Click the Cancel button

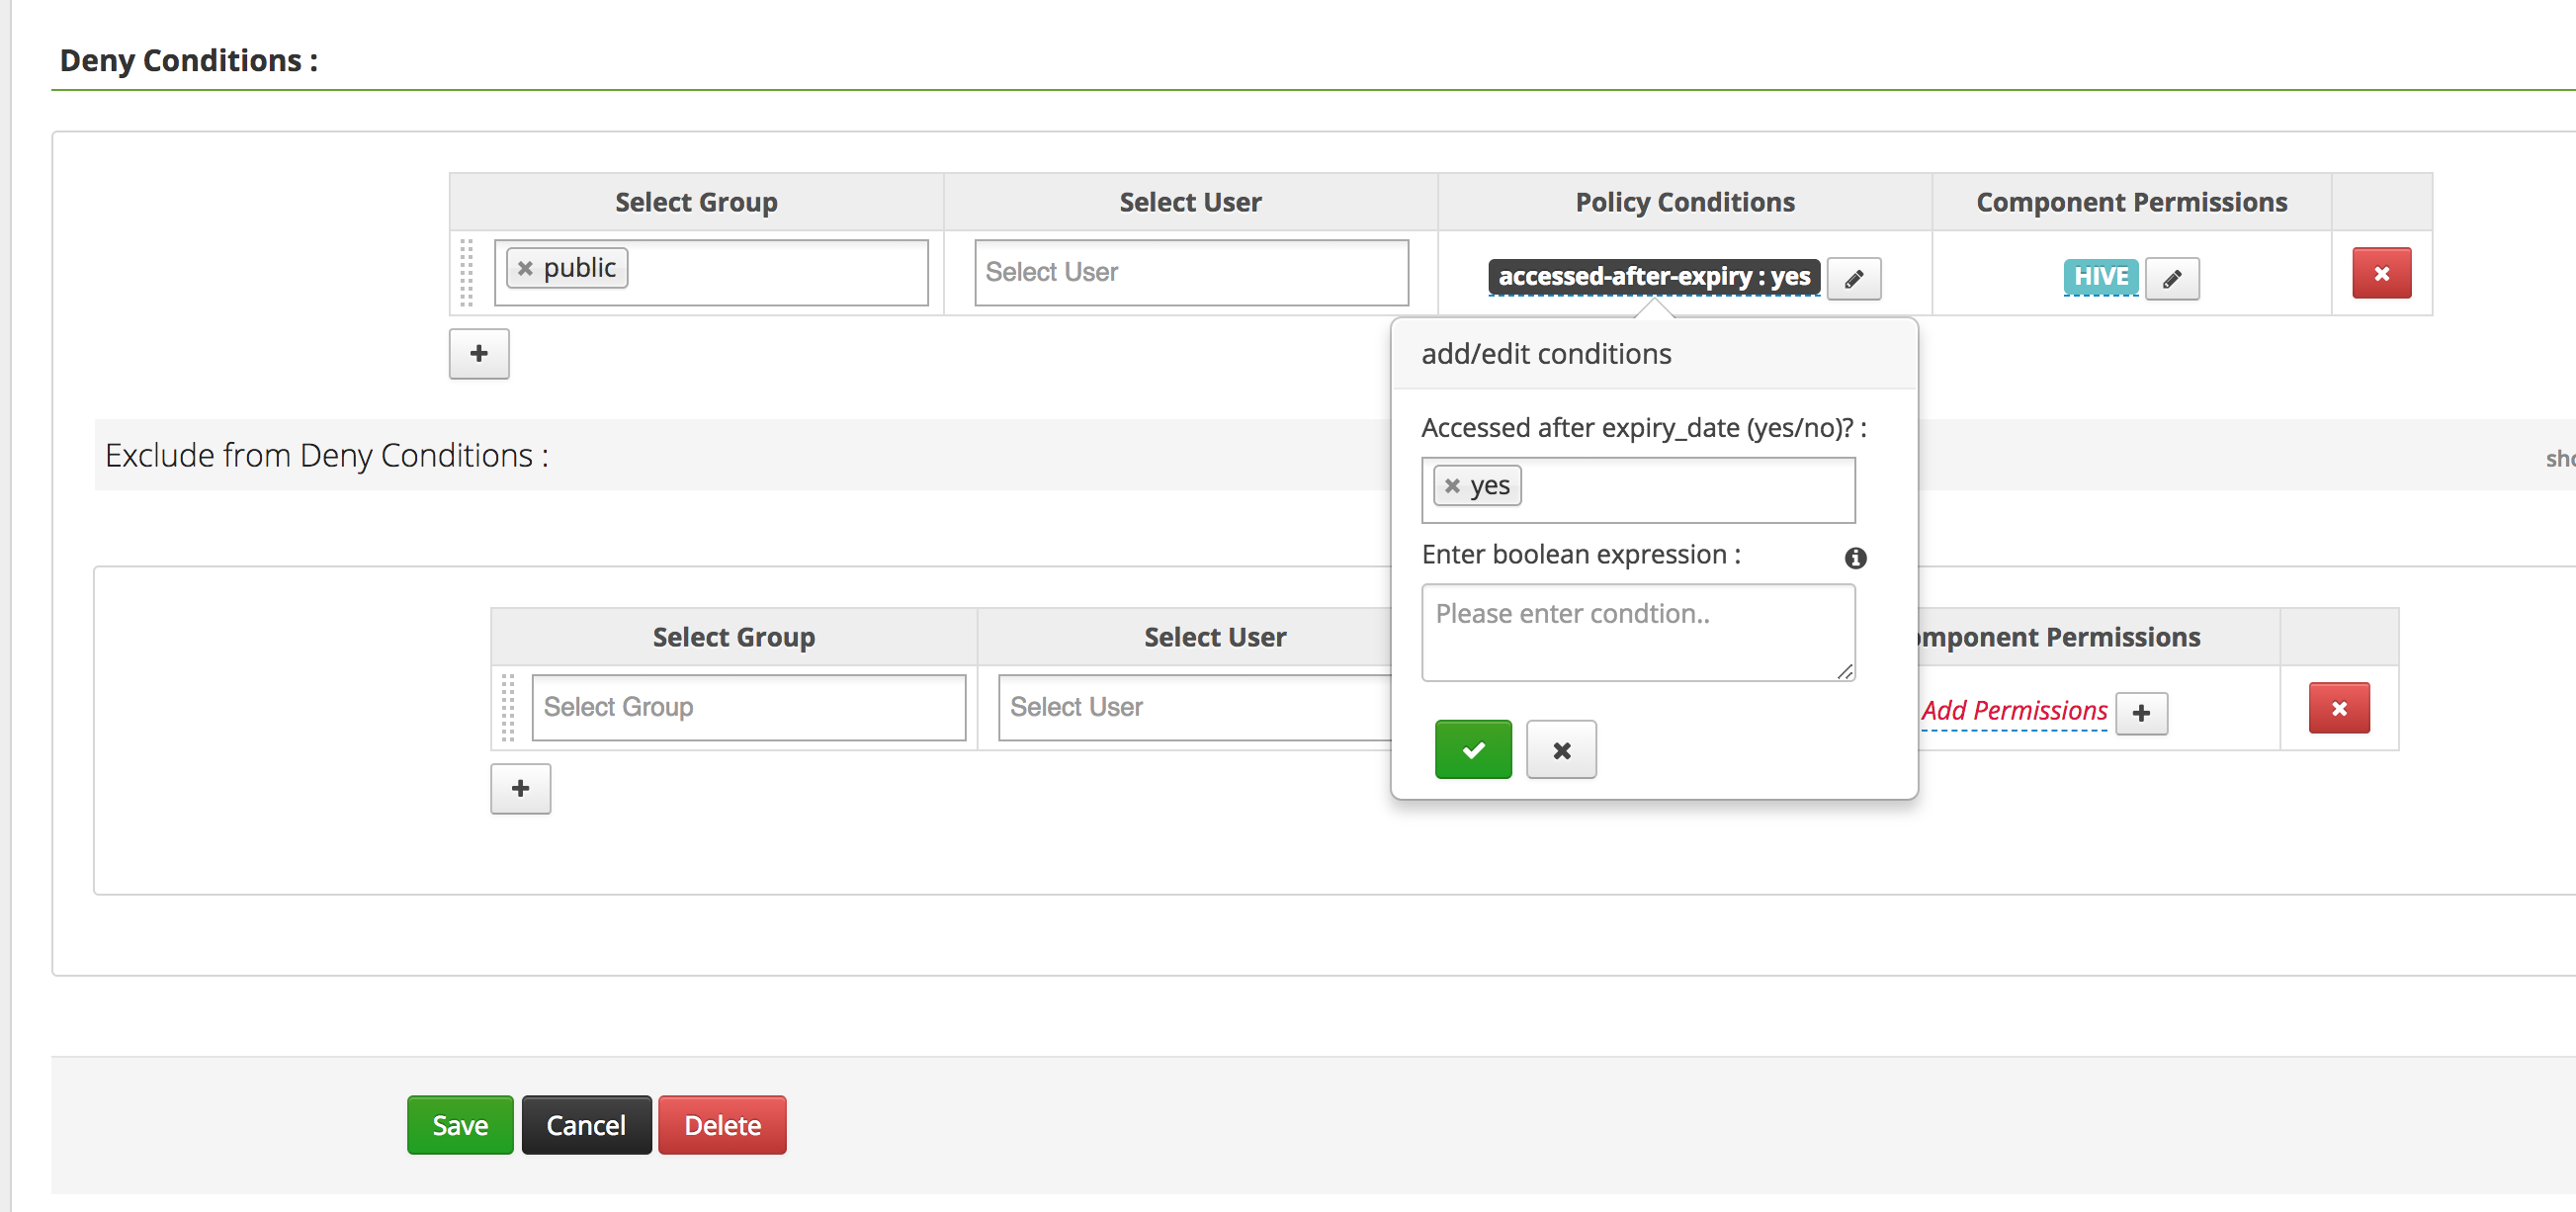click(x=586, y=1125)
